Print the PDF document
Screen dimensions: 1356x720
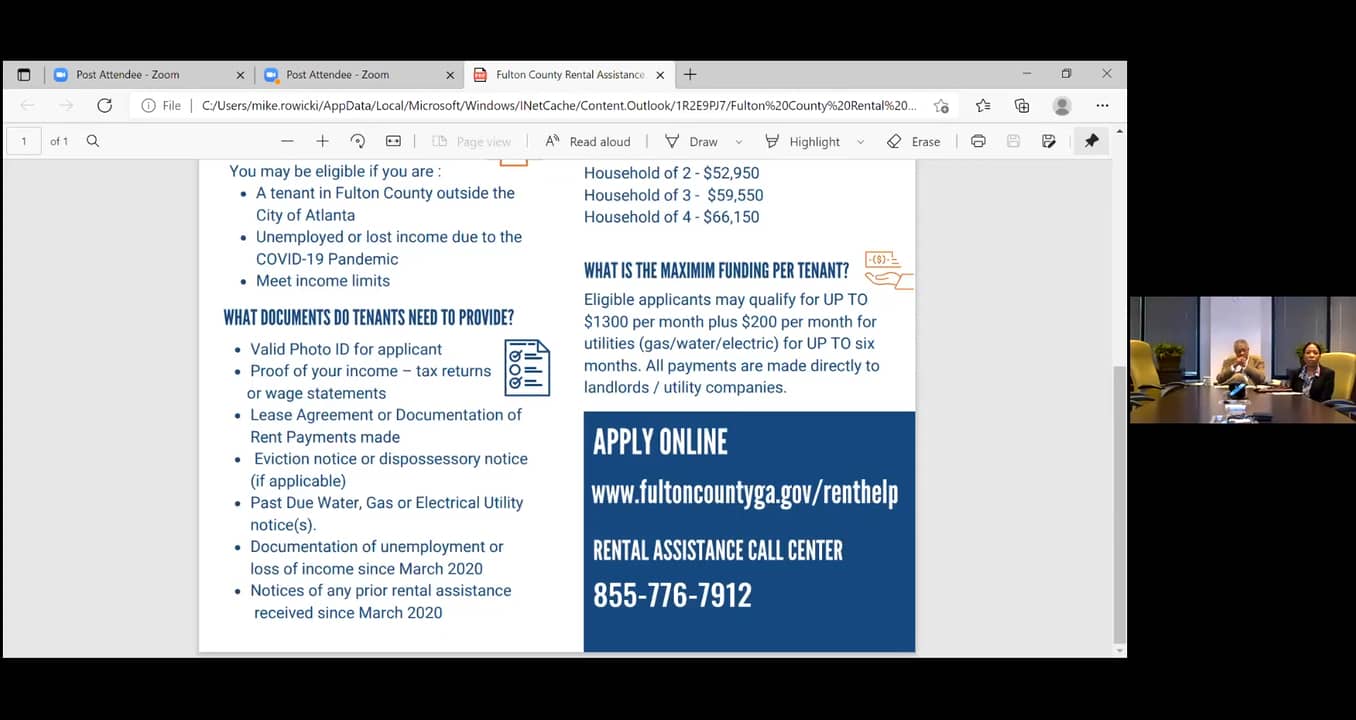pos(978,141)
